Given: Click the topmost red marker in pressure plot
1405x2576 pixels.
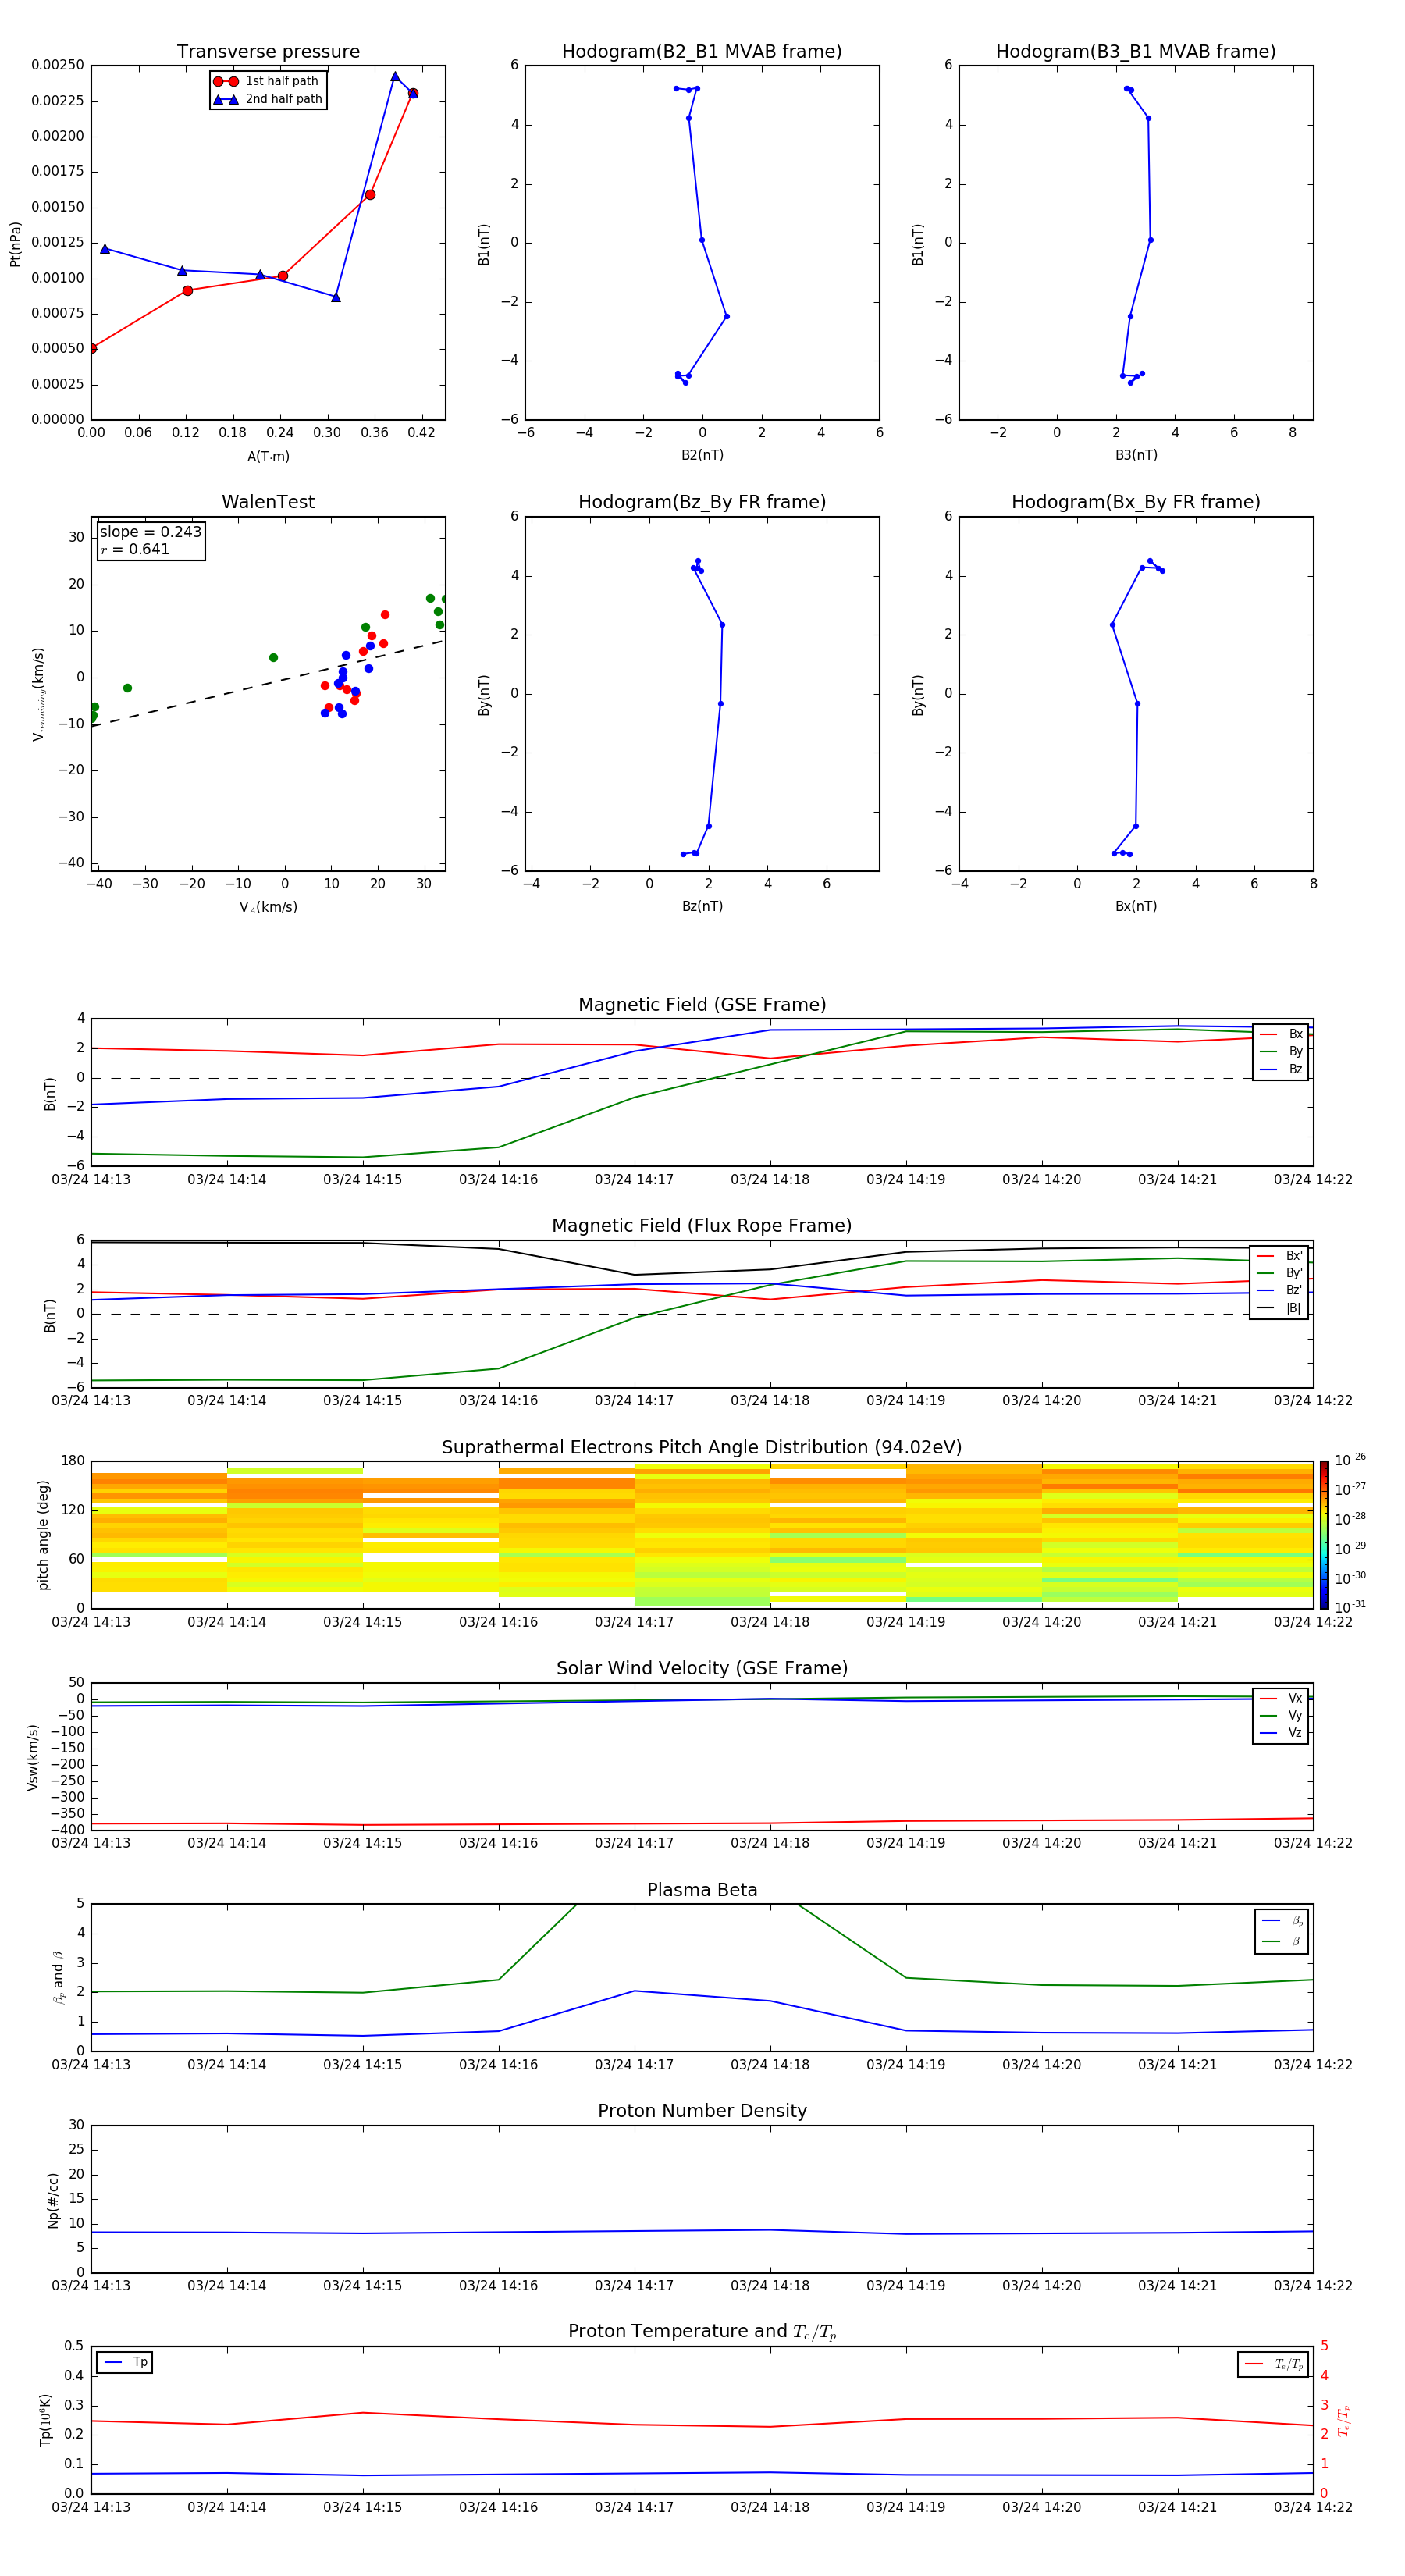Looking at the screenshot, I should click(x=413, y=93).
